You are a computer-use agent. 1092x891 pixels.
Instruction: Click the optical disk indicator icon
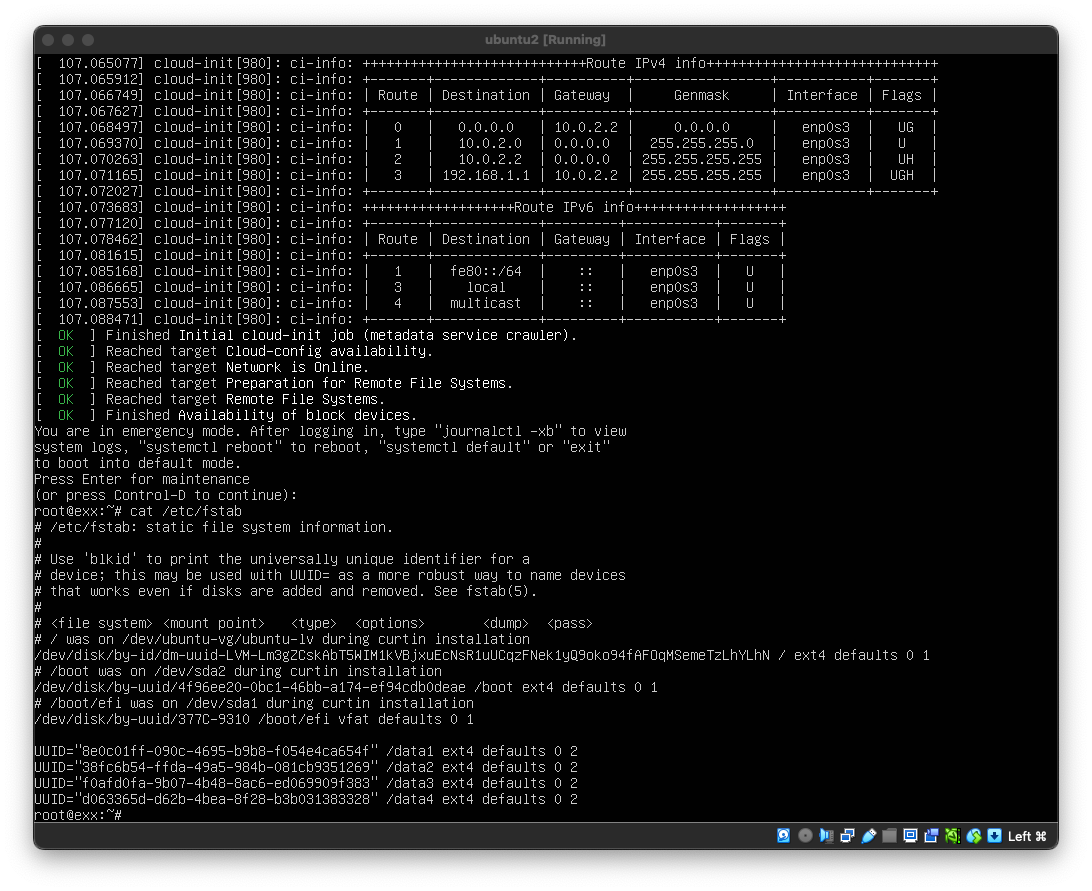click(x=805, y=836)
